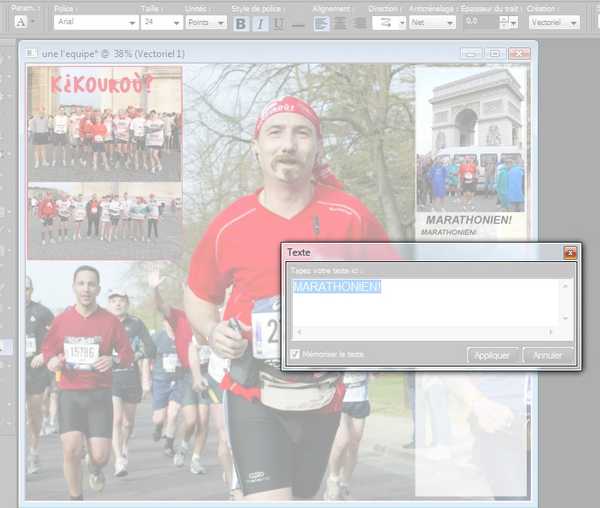Align text to the left
This screenshot has height=508, width=600.
pos(321,24)
